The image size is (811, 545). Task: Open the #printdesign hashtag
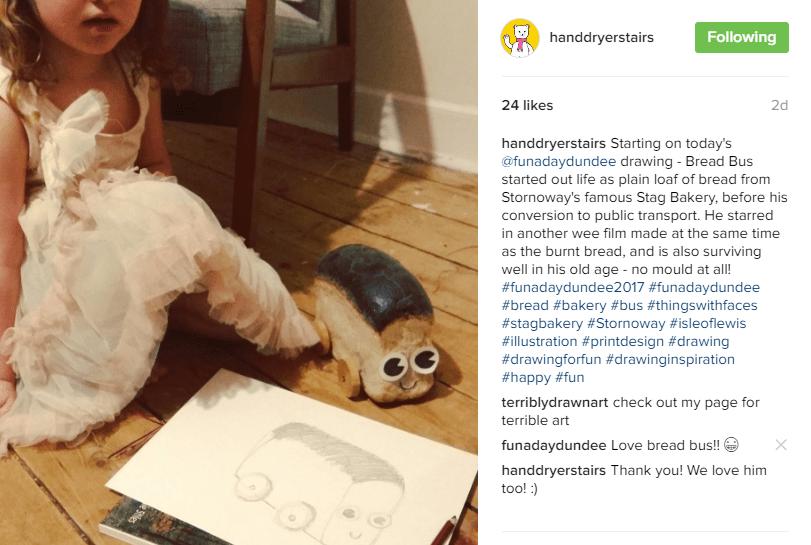coord(622,342)
